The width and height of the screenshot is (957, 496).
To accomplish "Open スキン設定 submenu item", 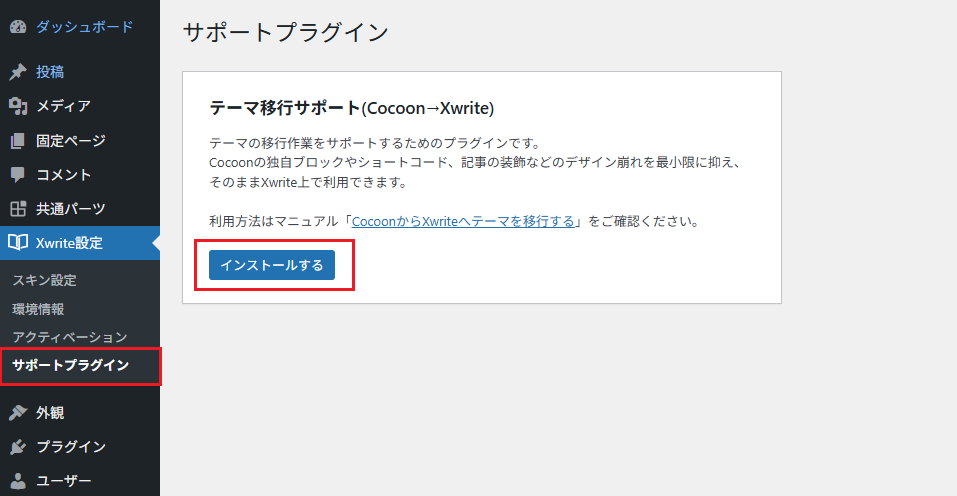I will [44, 280].
